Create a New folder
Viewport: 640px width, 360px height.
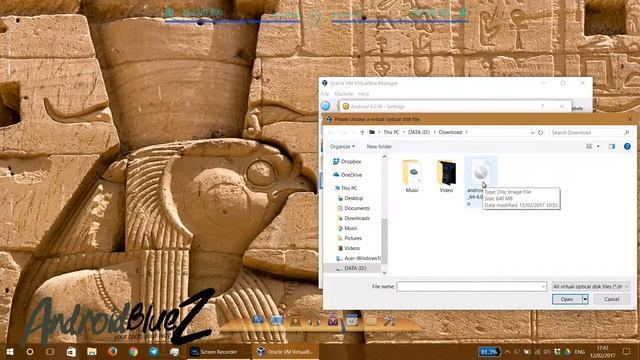[x=379, y=147]
